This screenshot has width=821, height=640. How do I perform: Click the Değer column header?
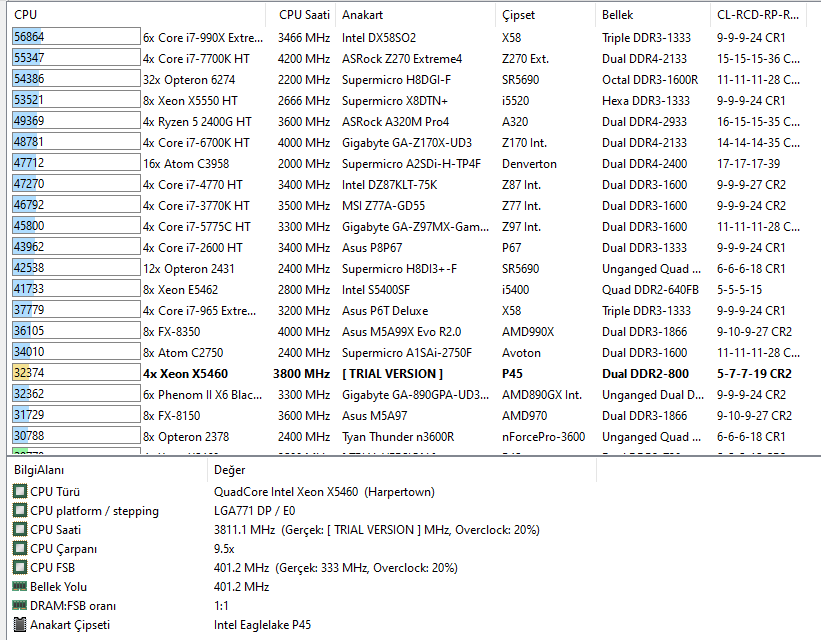click(402, 470)
